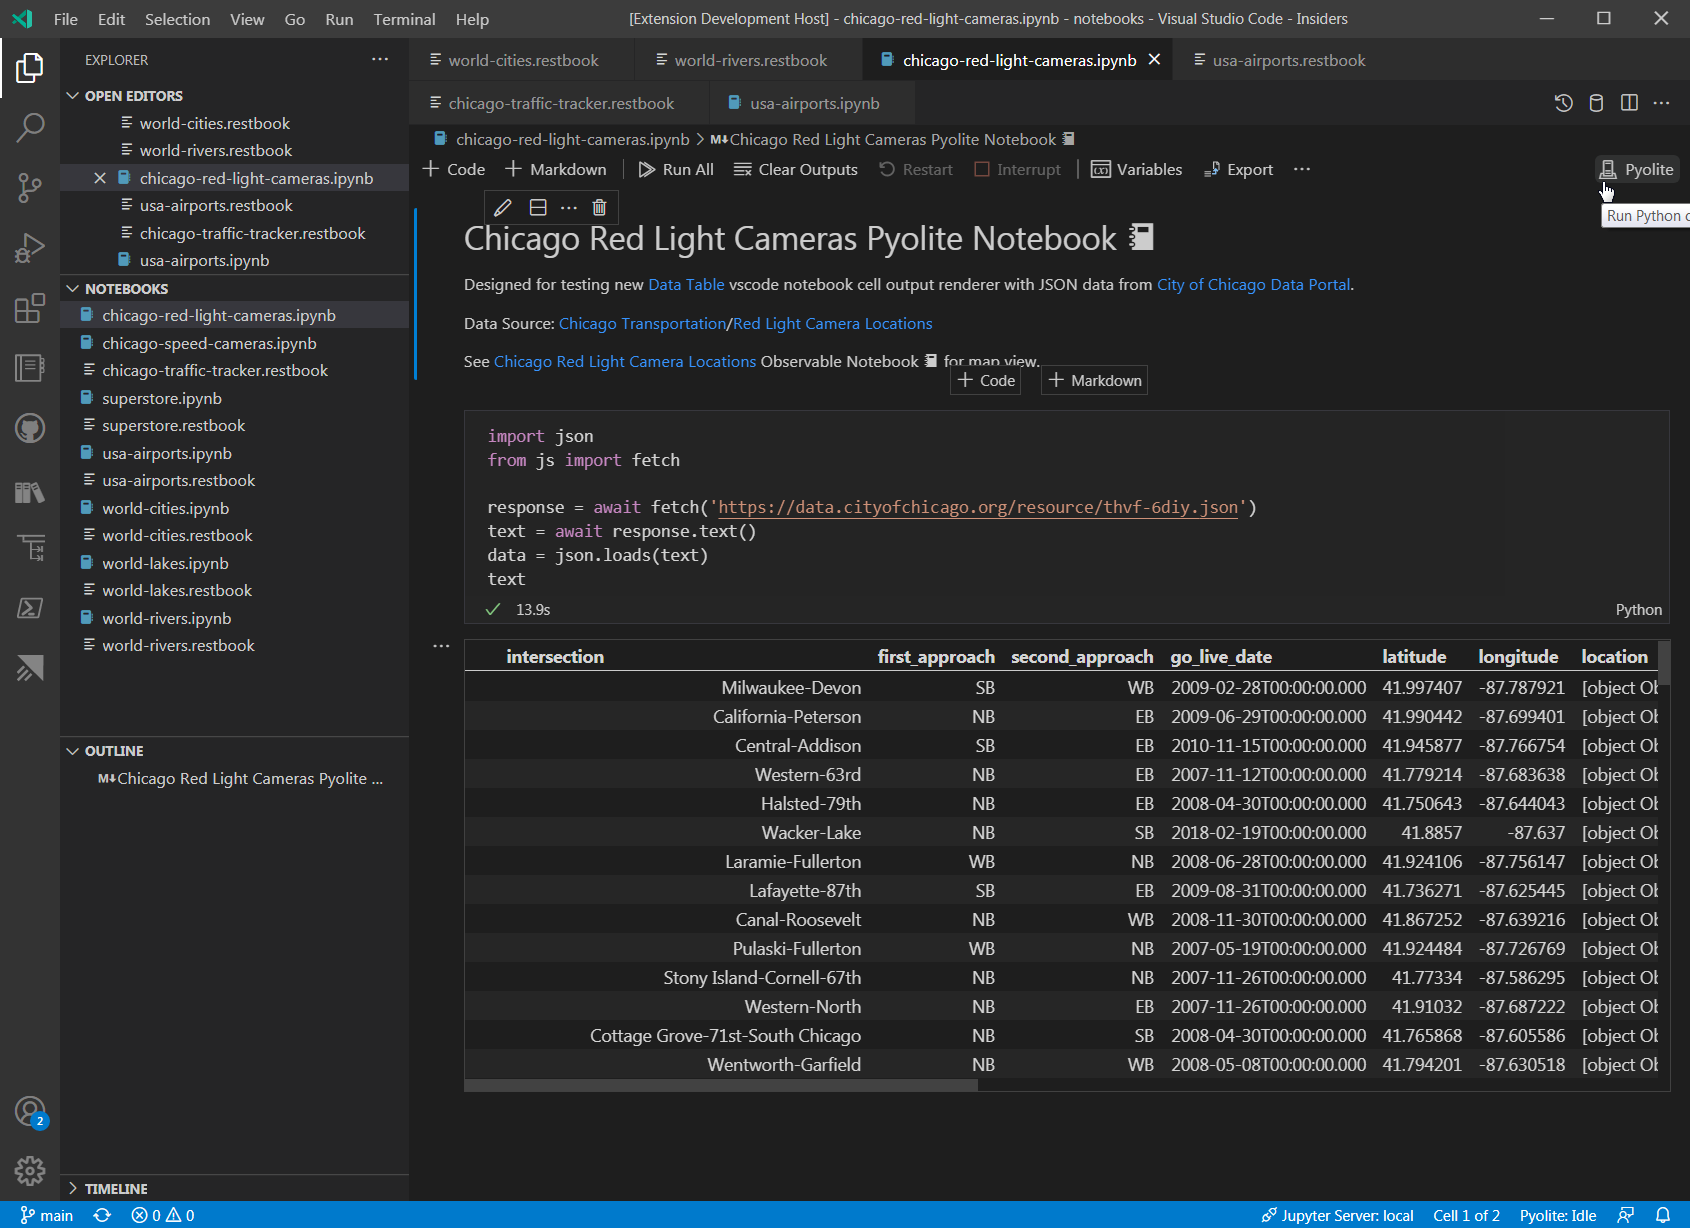Sort table by go_live_date column header
Image resolution: width=1690 pixels, height=1228 pixels.
coord(1221,657)
